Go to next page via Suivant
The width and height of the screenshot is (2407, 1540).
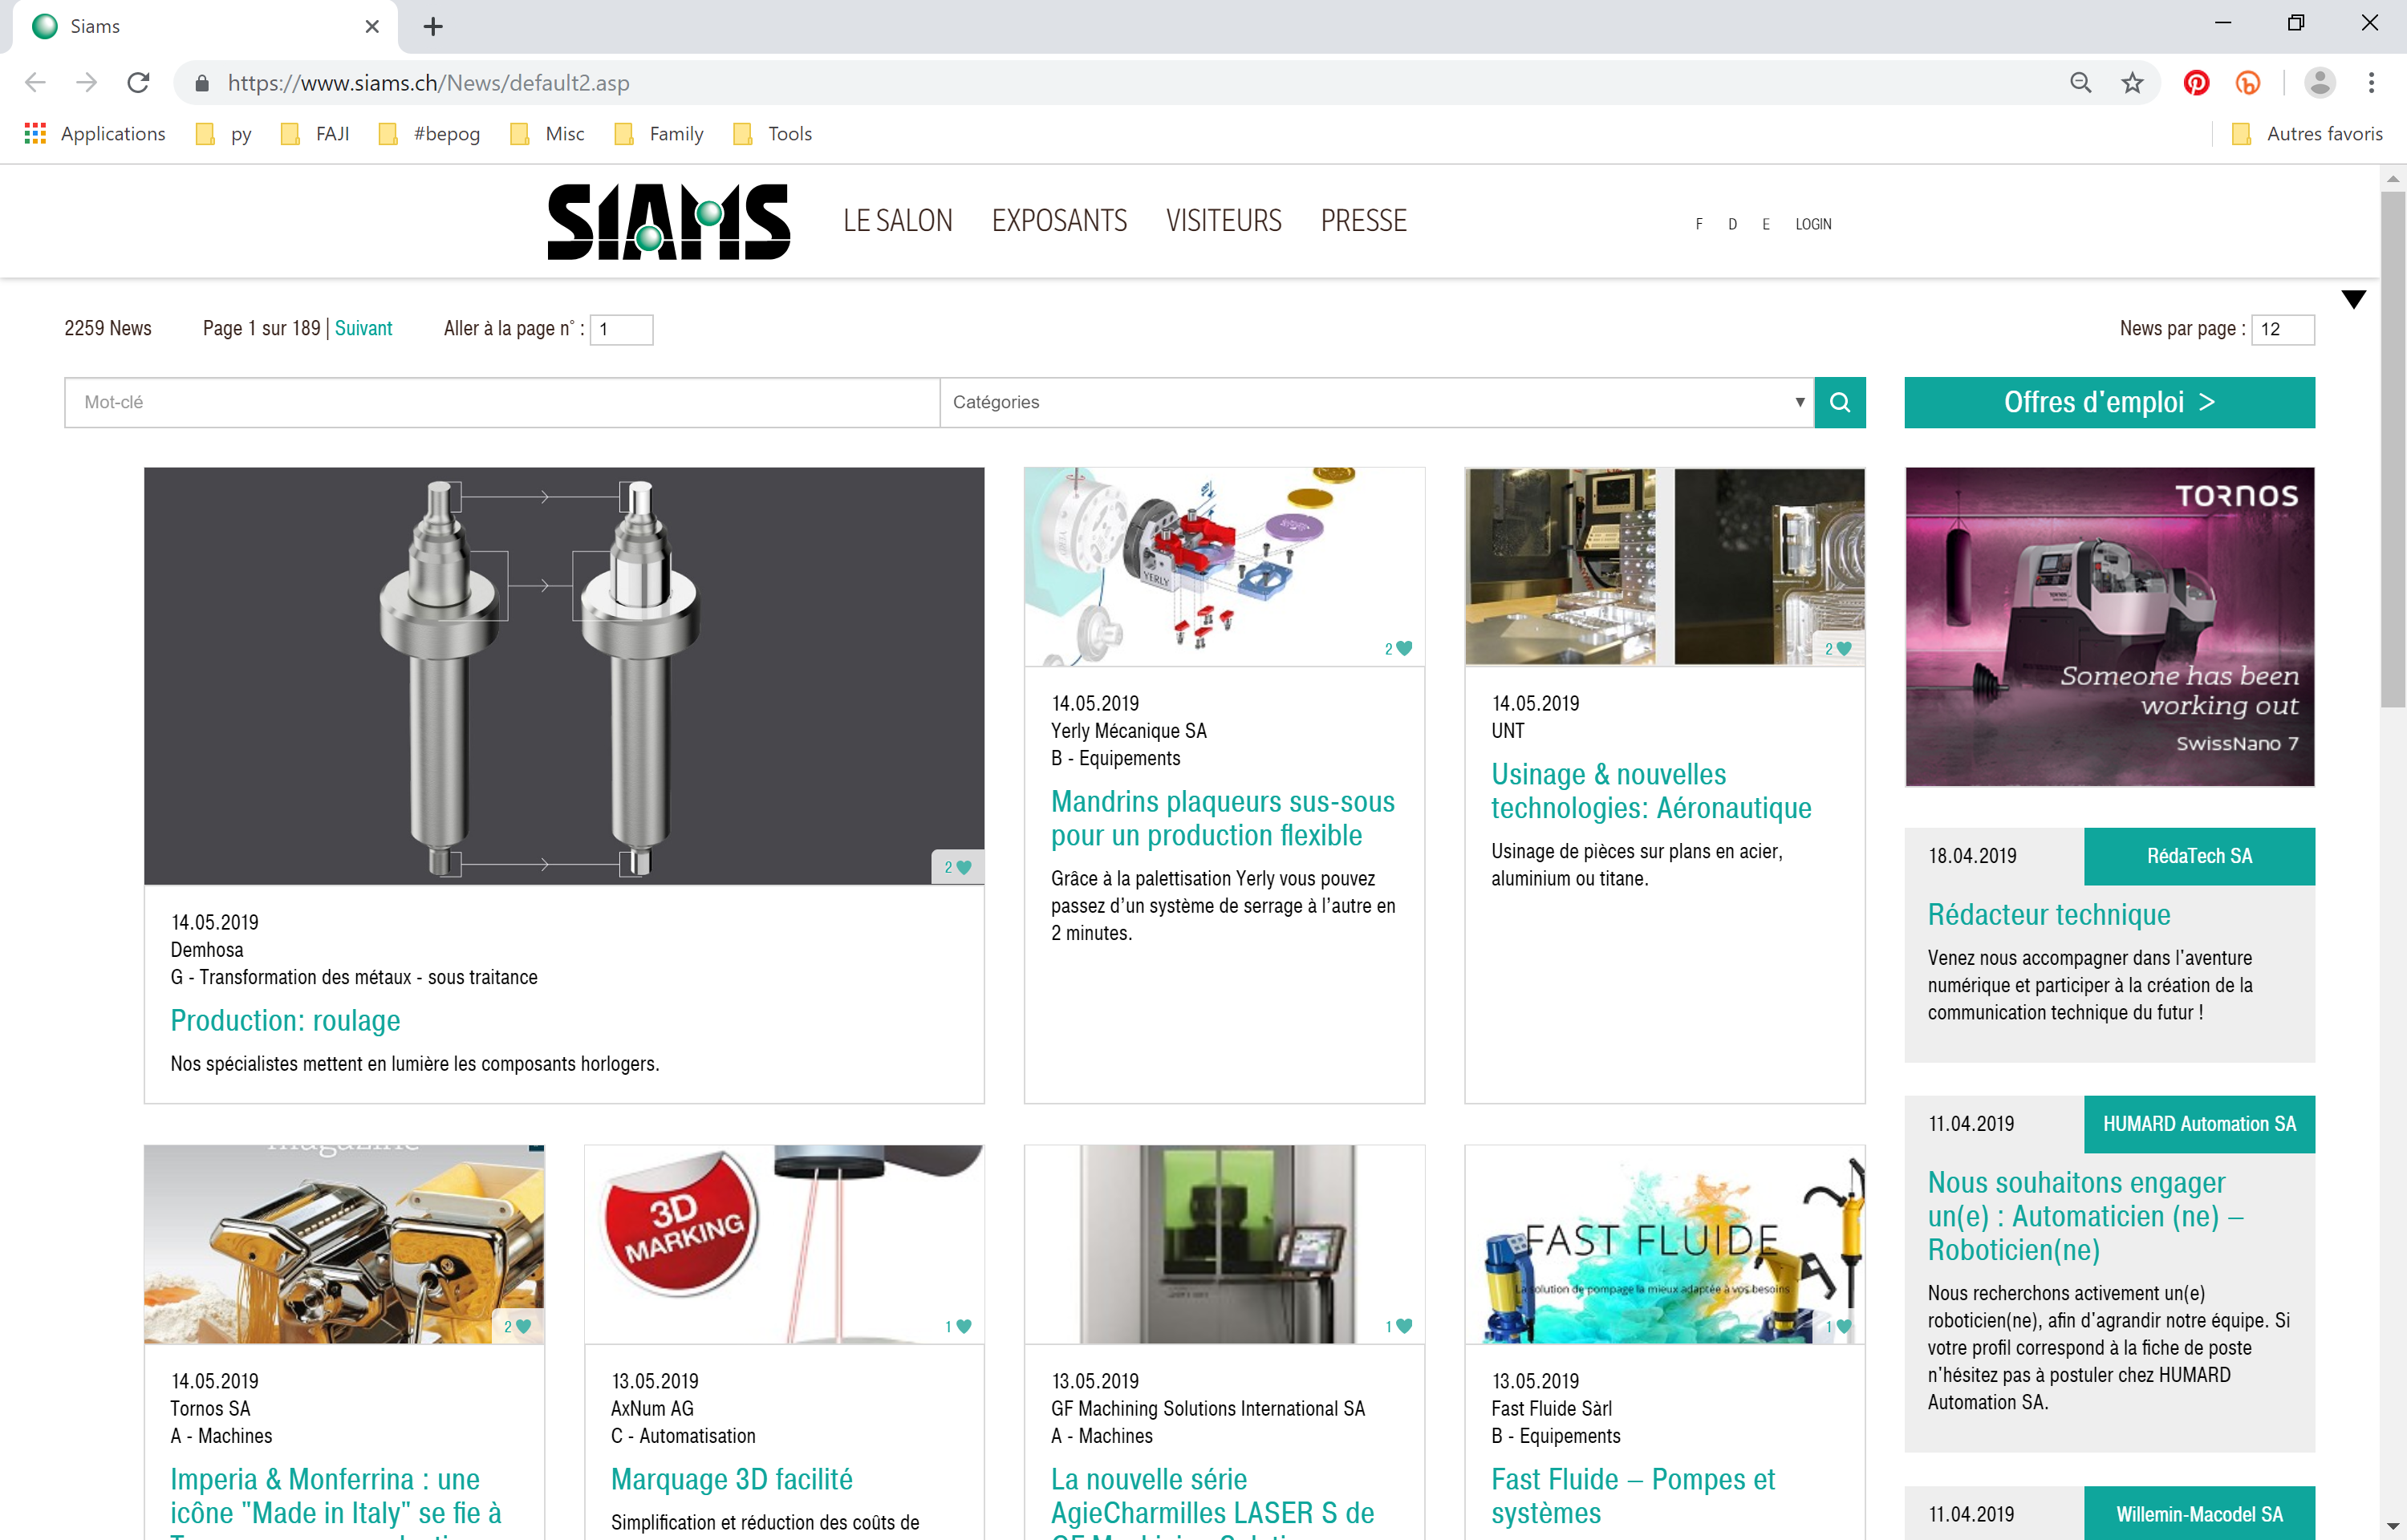363,329
